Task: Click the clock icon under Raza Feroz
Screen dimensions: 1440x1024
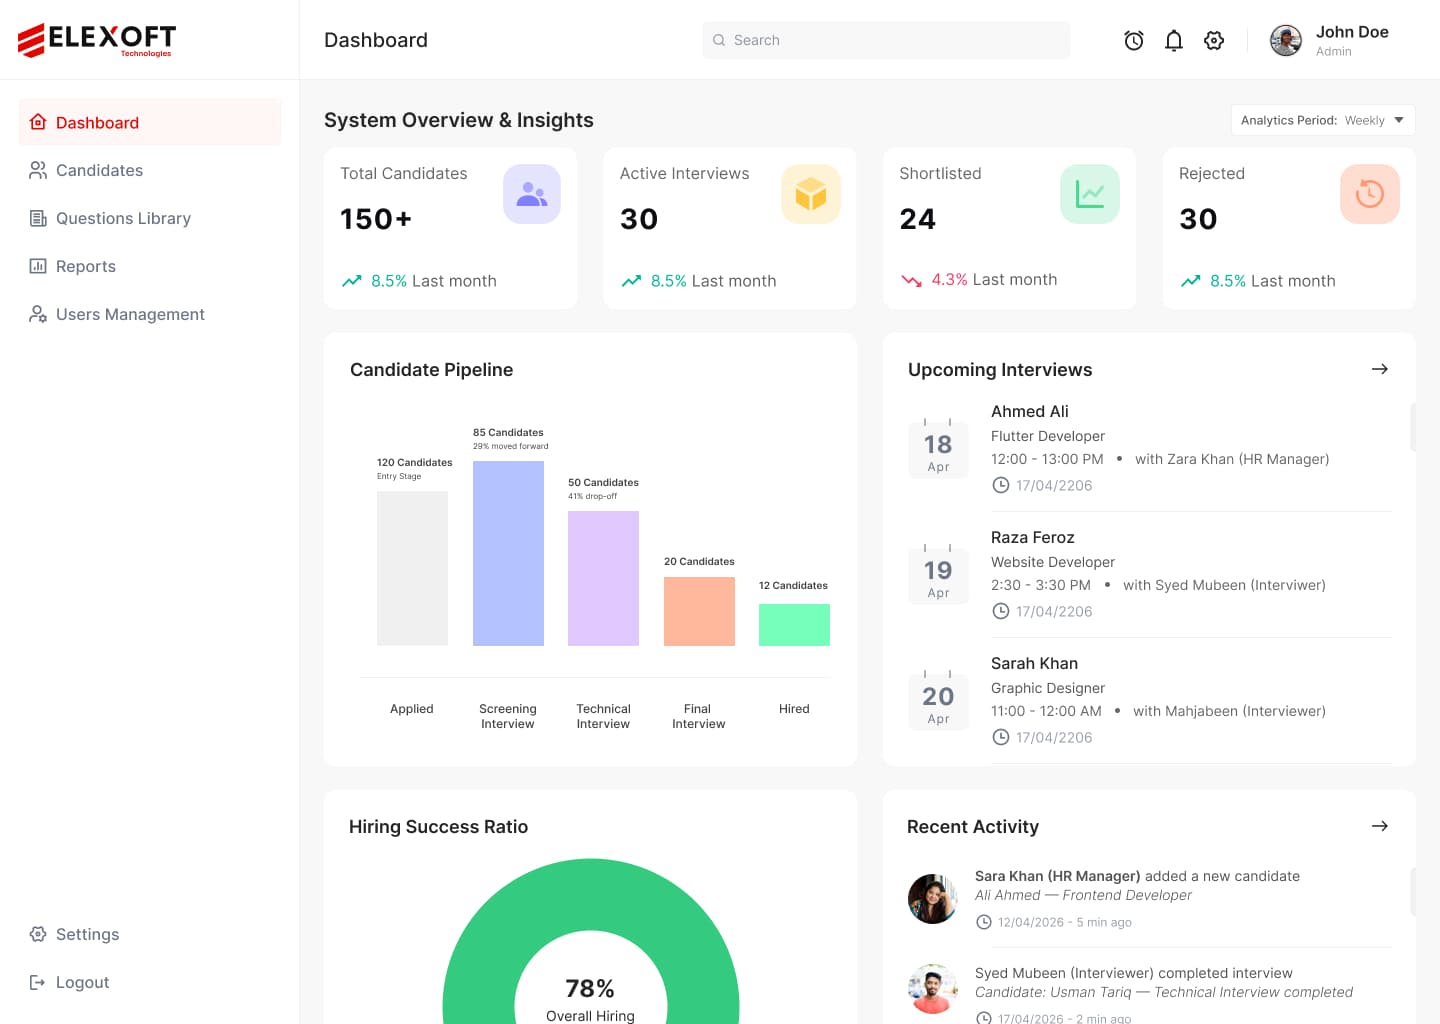Action: click(1000, 611)
